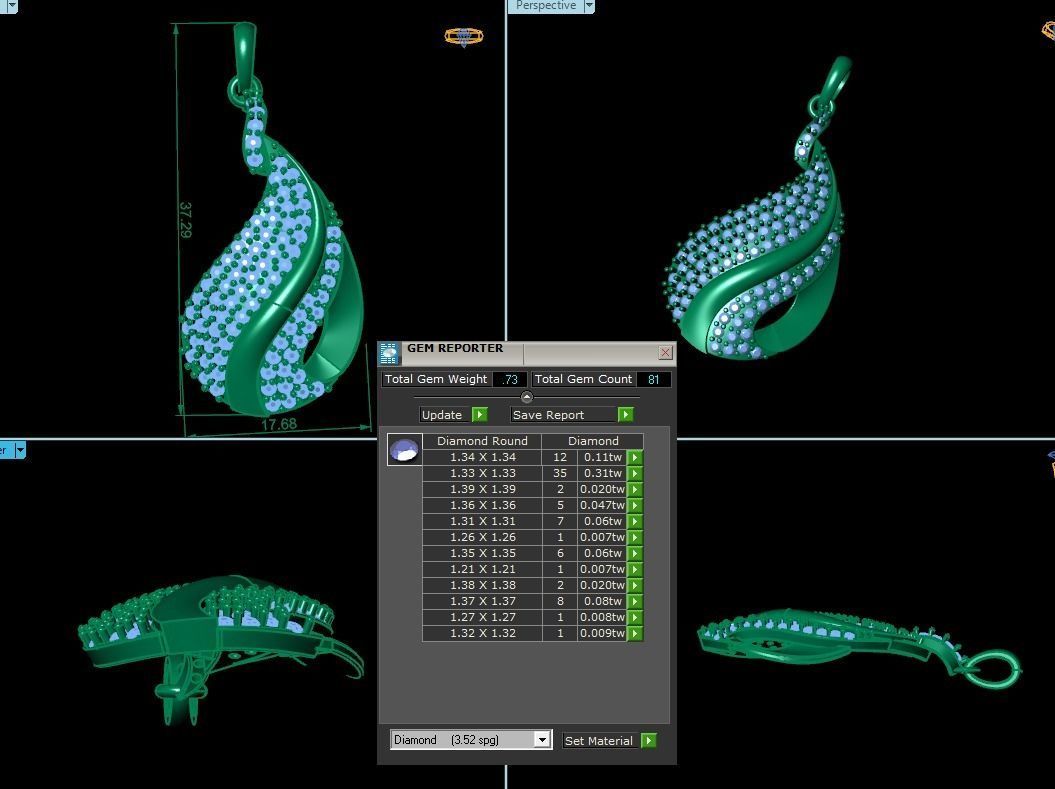Viewport: 1055px width, 789px height.
Task: Click the green arrow next to Update
Action: [x=479, y=414]
